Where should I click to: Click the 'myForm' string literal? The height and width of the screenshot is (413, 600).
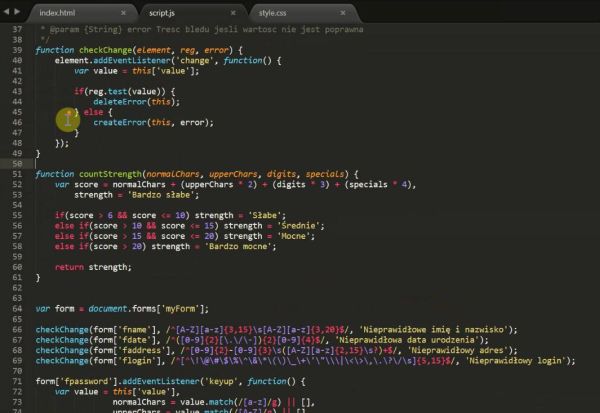[184, 307]
